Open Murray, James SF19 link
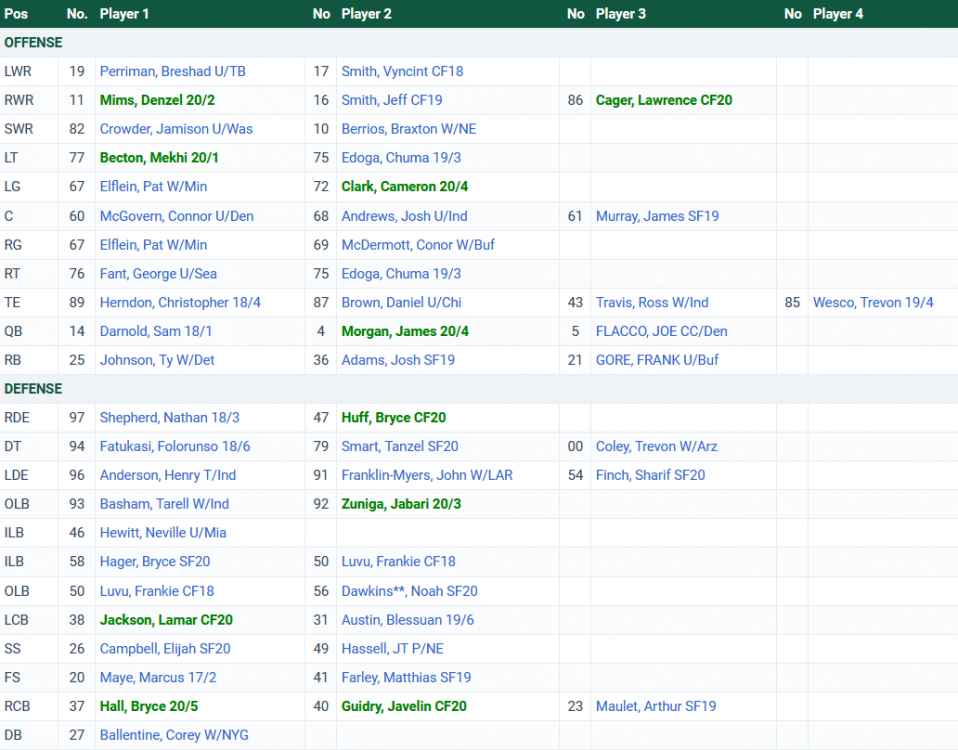958x750 pixels. tap(657, 216)
